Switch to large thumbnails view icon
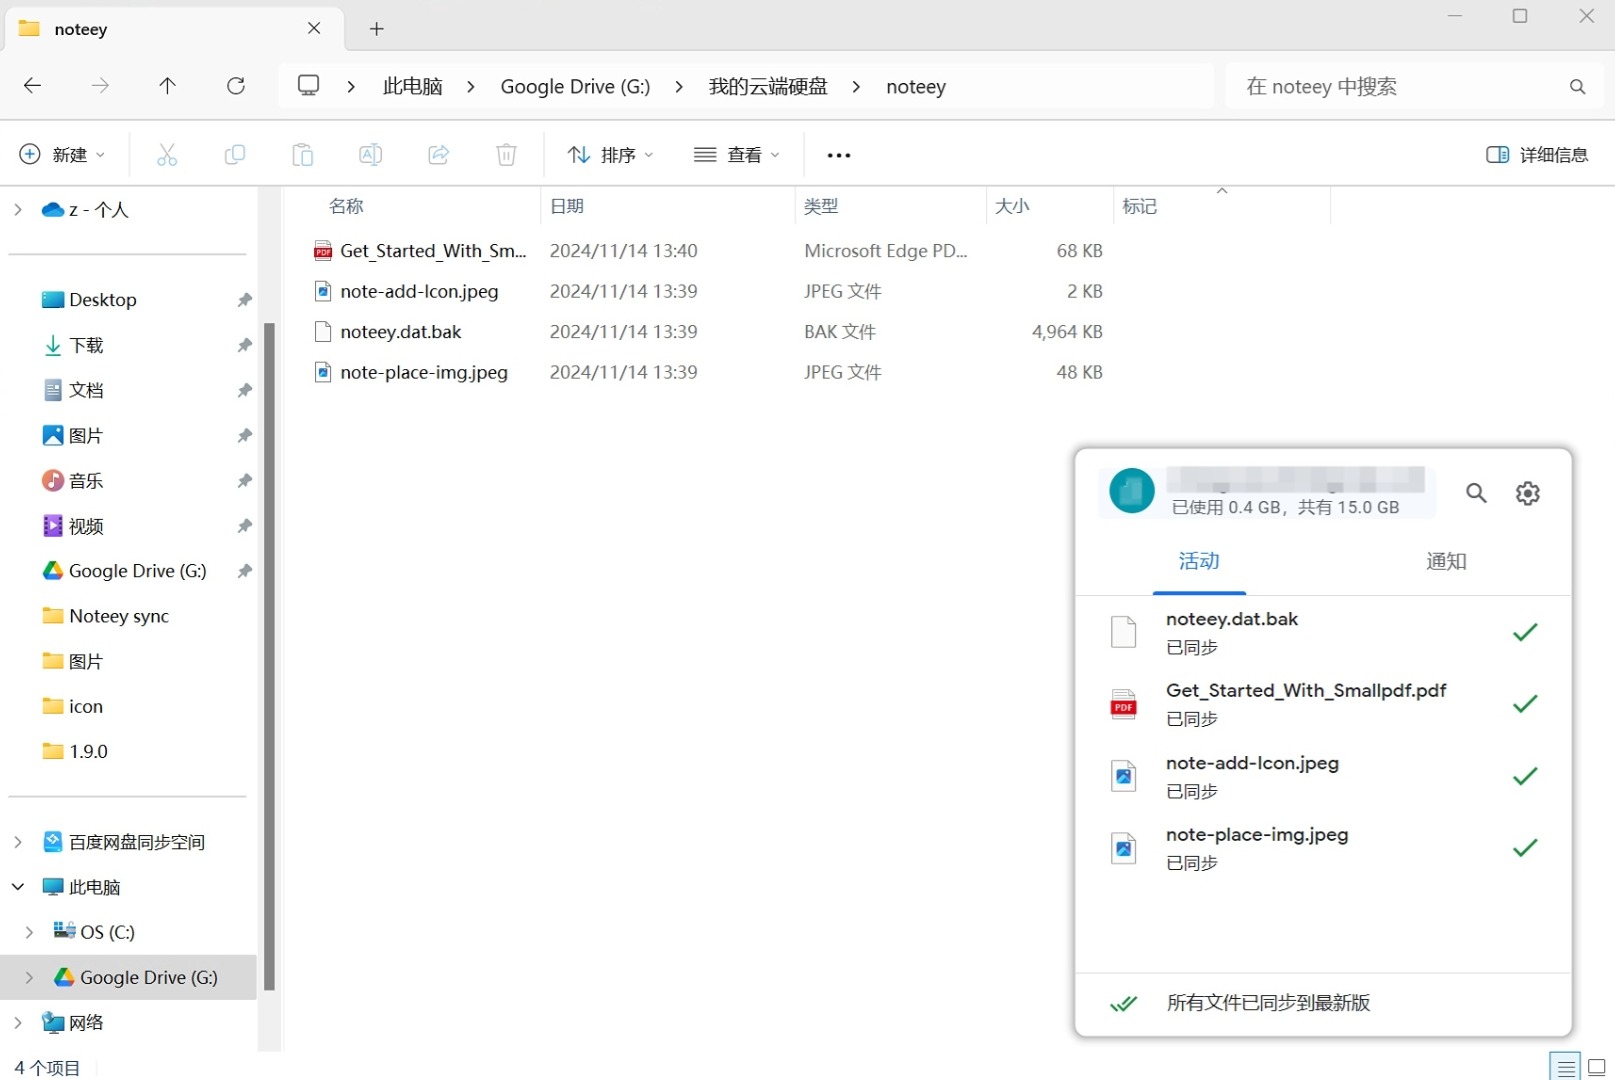This screenshot has width=1615, height=1080. [1597, 1067]
